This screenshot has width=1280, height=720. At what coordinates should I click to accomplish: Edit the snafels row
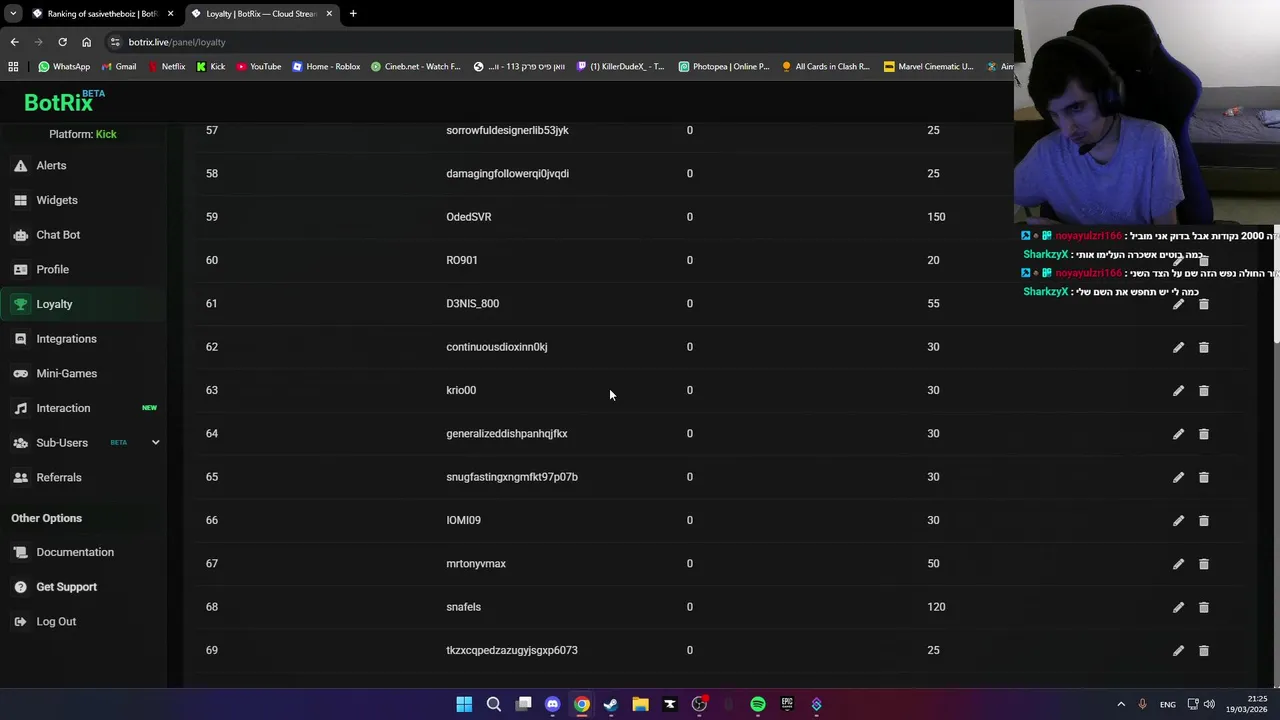(x=1178, y=607)
